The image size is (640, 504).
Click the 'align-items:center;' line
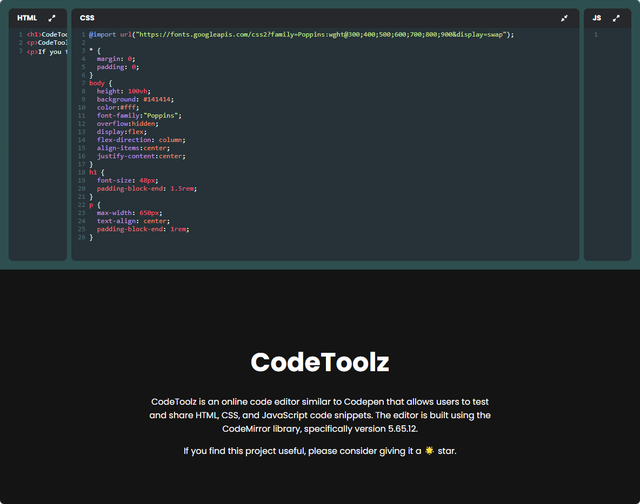click(133, 148)
